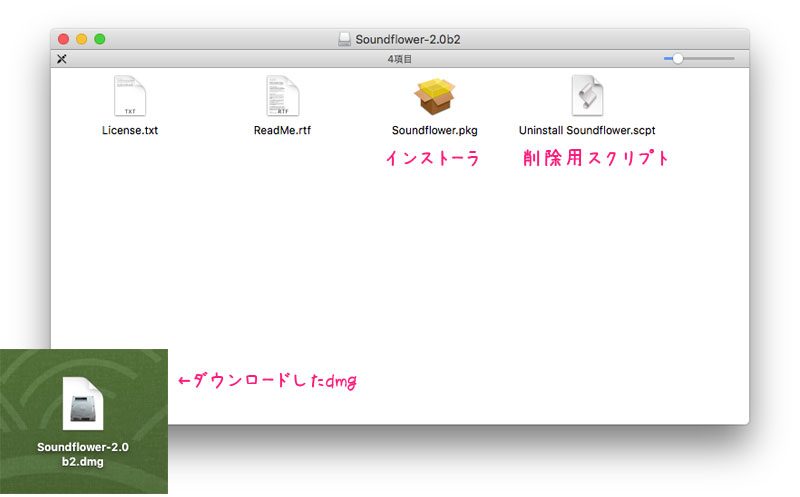Click the ReadMe.rtf file name label
The height and width of the screenshot is (497, 800).
282,131
